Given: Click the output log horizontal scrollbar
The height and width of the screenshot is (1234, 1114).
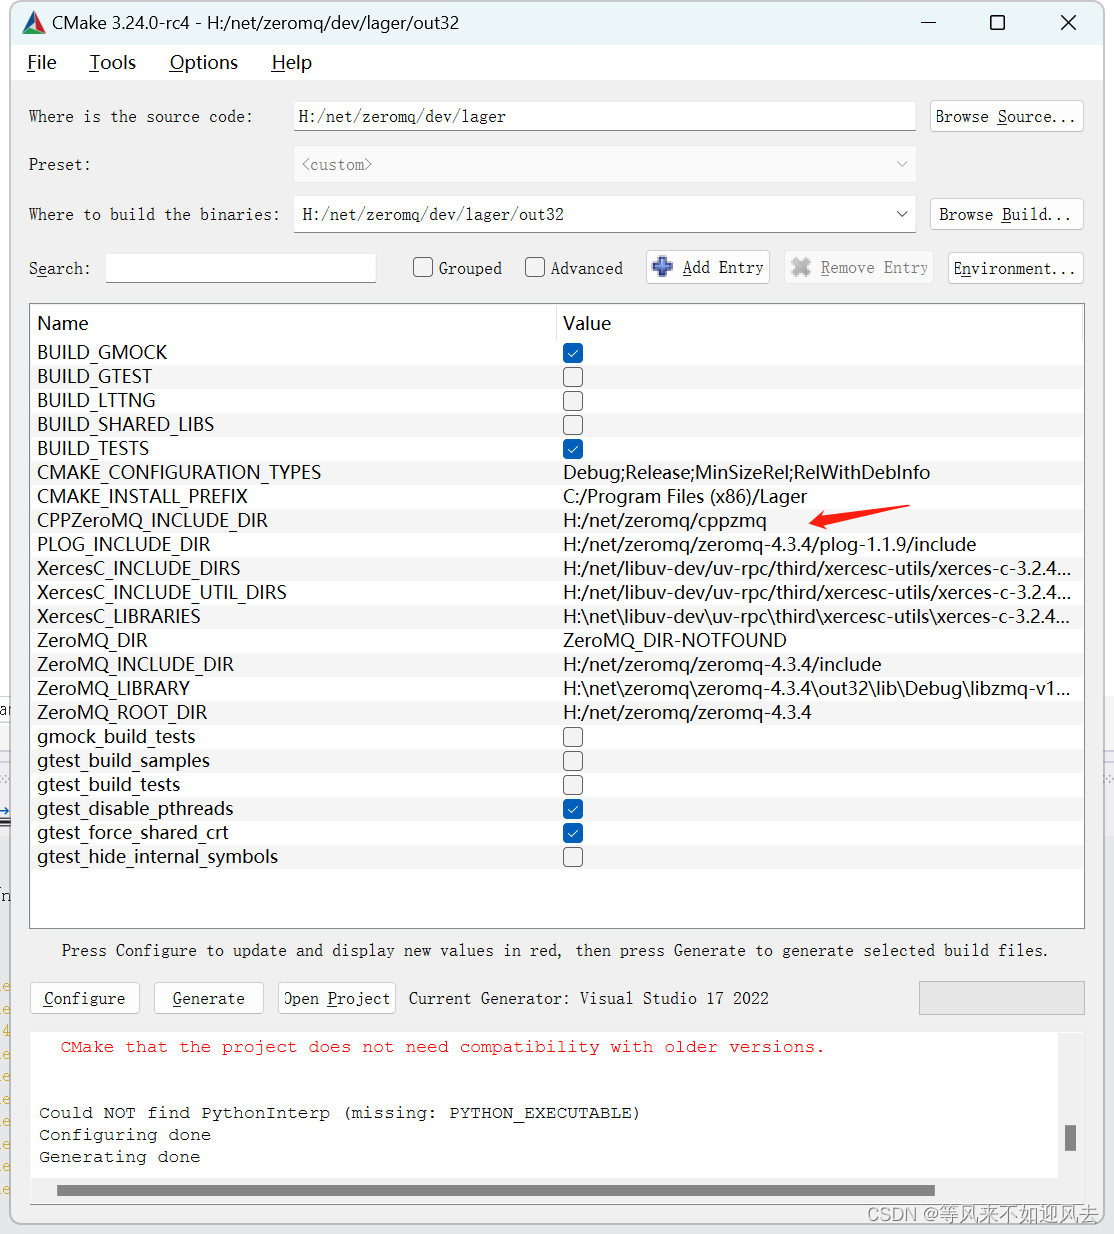Looking at the screenshot, I should pos(496,1191).
